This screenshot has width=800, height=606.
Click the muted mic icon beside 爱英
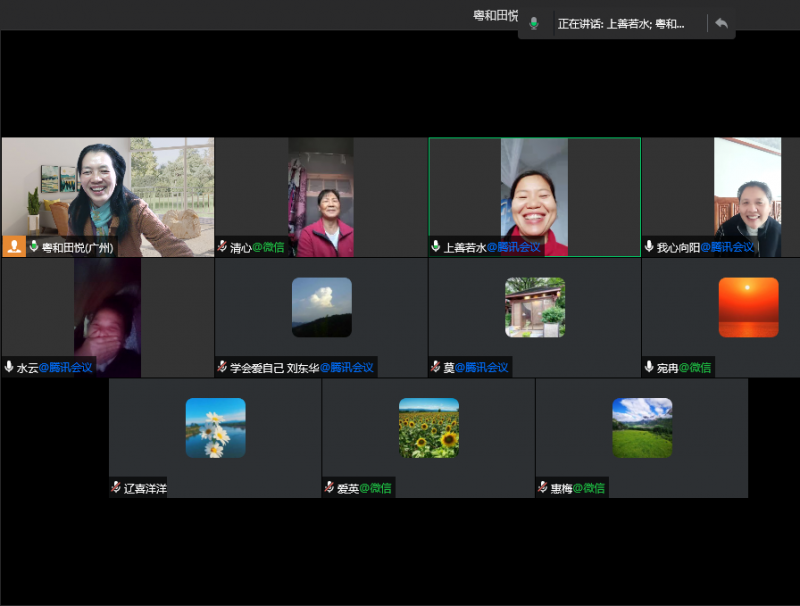[329, 488]
